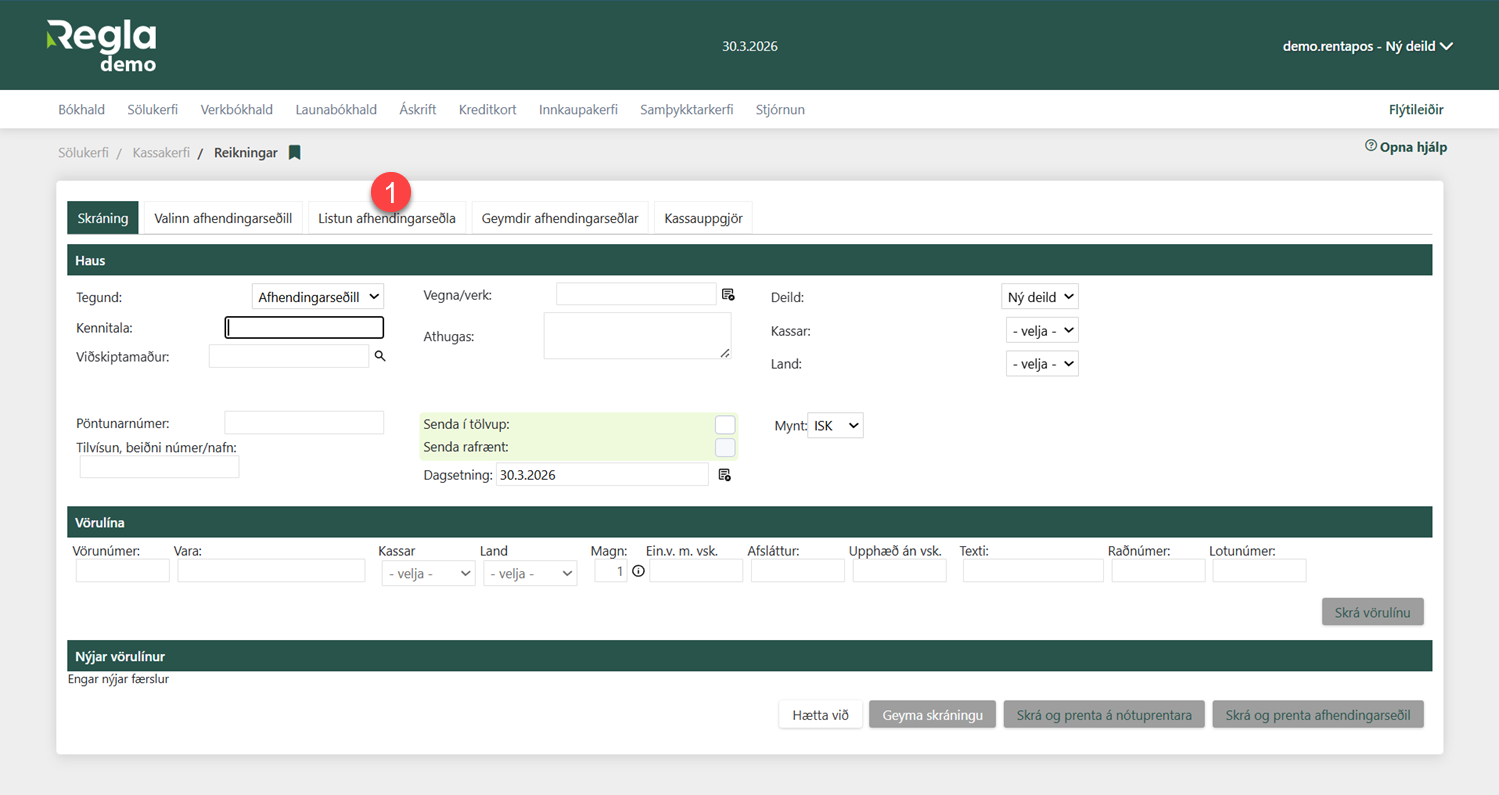Click the customer search magnifier icon
Image resolution: width=1499 pixels, height=795 pixels.
(380, 356)
